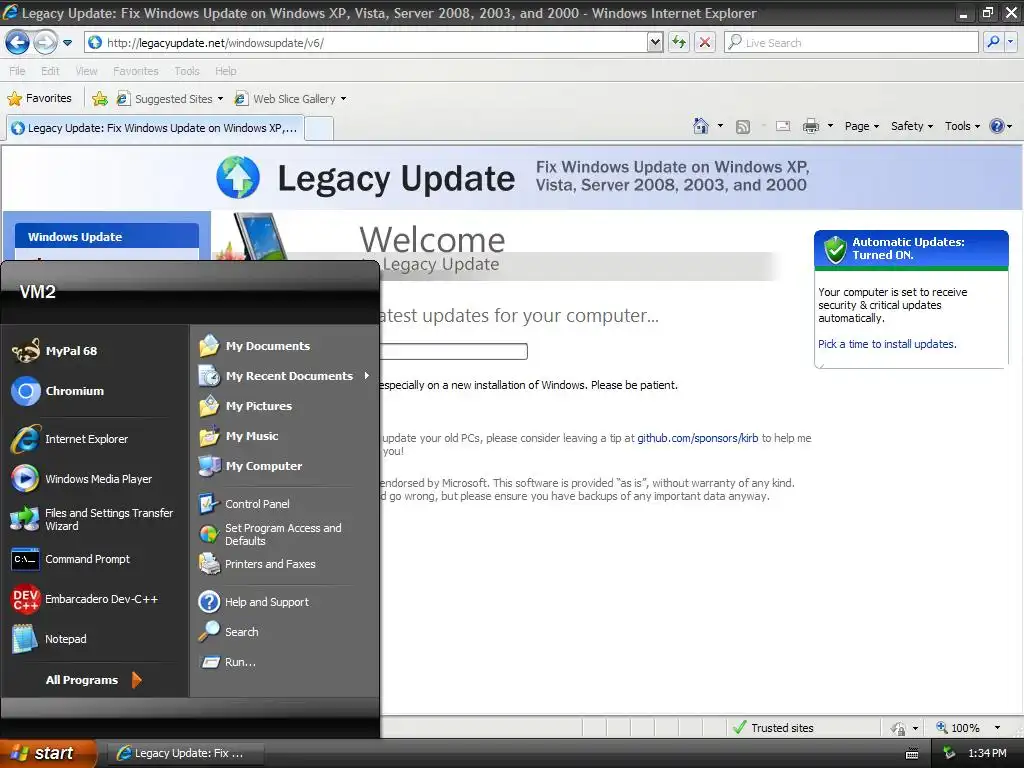Open the Edit menu
The height and width of the screenshot is (768, 1024).
[x=50, y=71]
